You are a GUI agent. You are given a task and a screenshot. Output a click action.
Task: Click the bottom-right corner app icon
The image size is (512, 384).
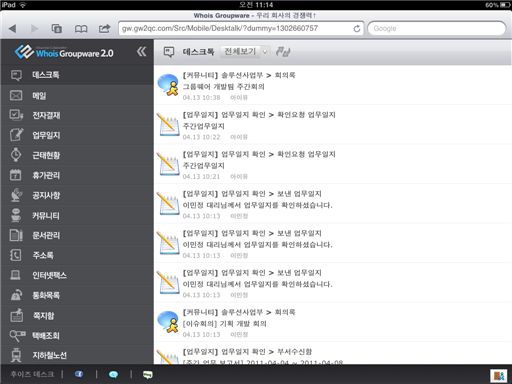click(x=499, y=376)
